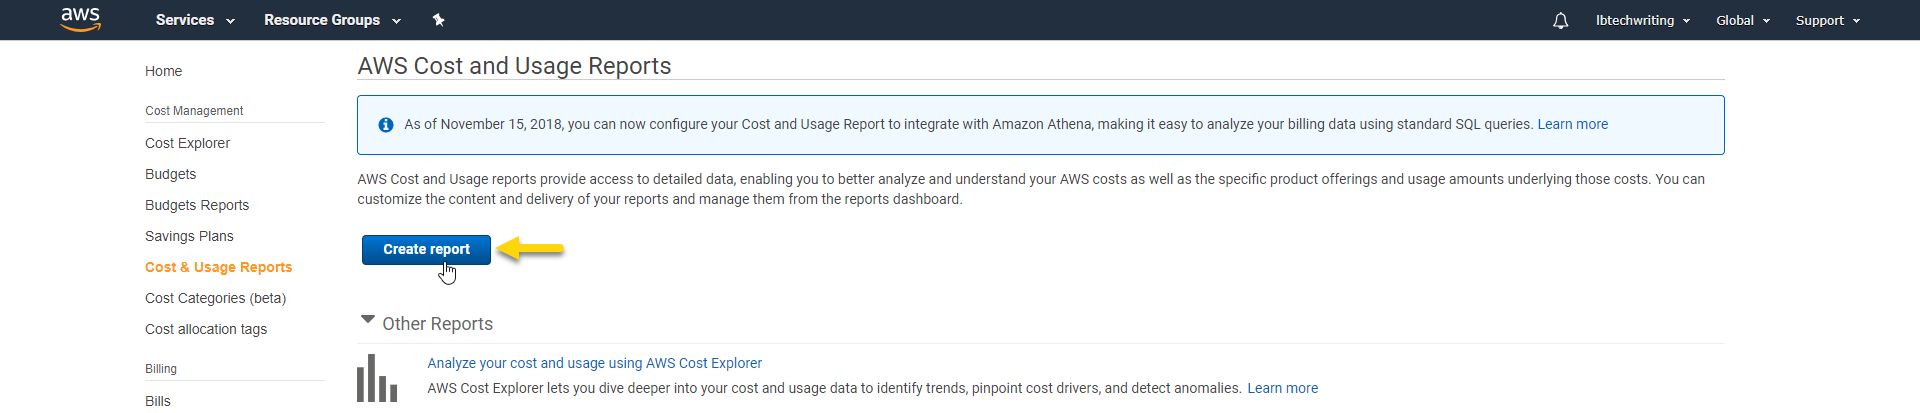This screenshot has height=413, width=1920.
Task: Click the AWS logo in header
Action: [81, 20]
